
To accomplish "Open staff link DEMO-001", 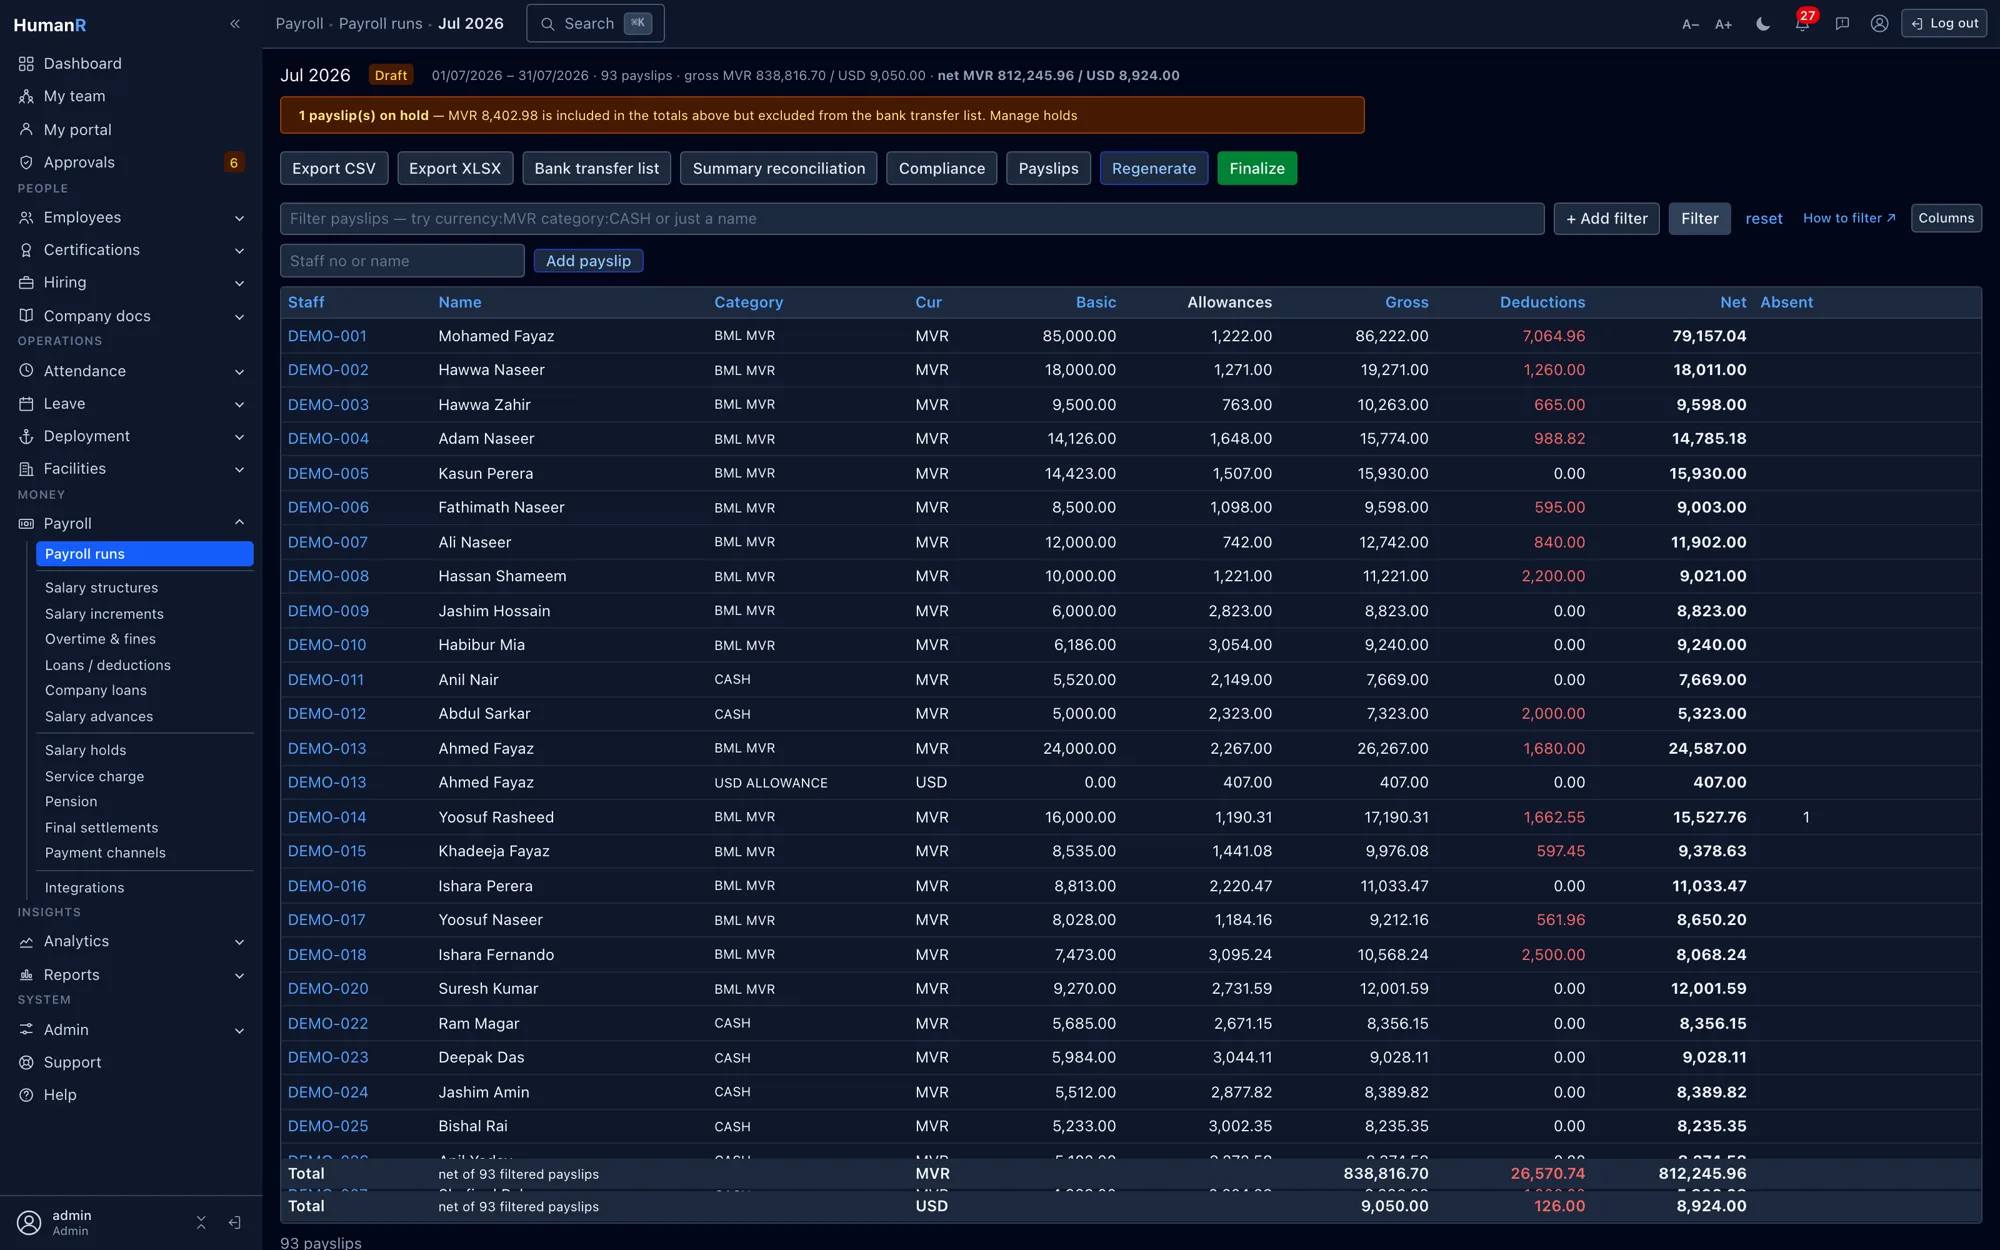I will (x=327, y=336).
